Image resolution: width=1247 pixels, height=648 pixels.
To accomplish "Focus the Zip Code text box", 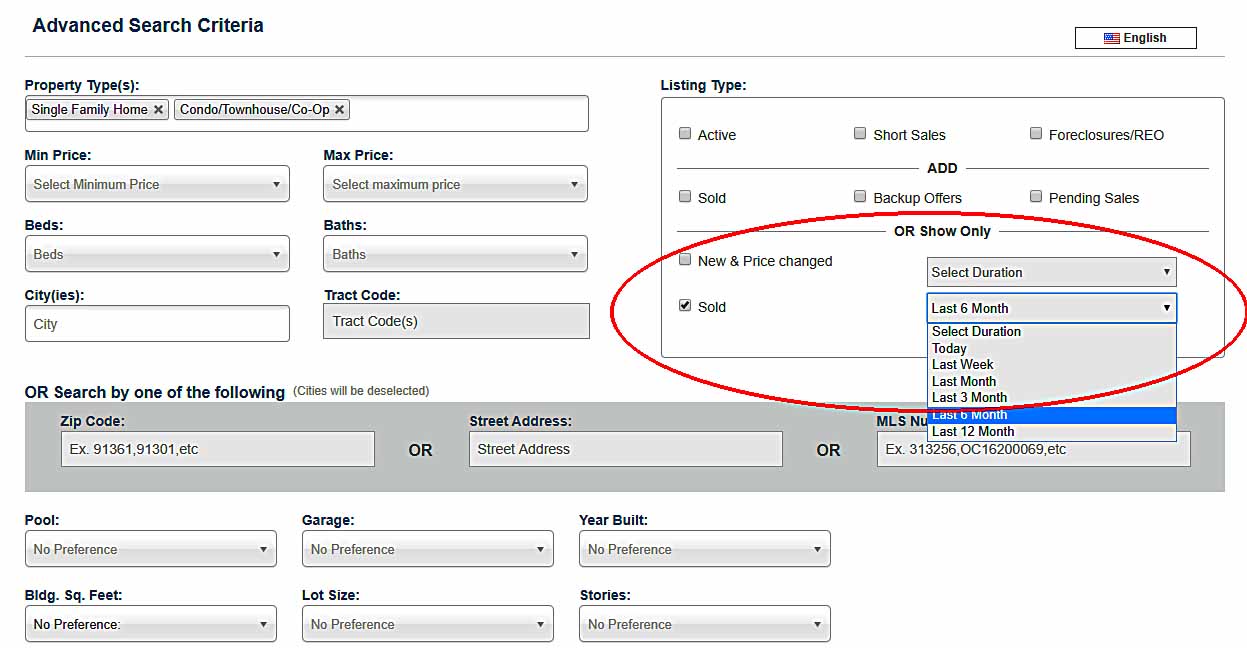I will 217,449.
